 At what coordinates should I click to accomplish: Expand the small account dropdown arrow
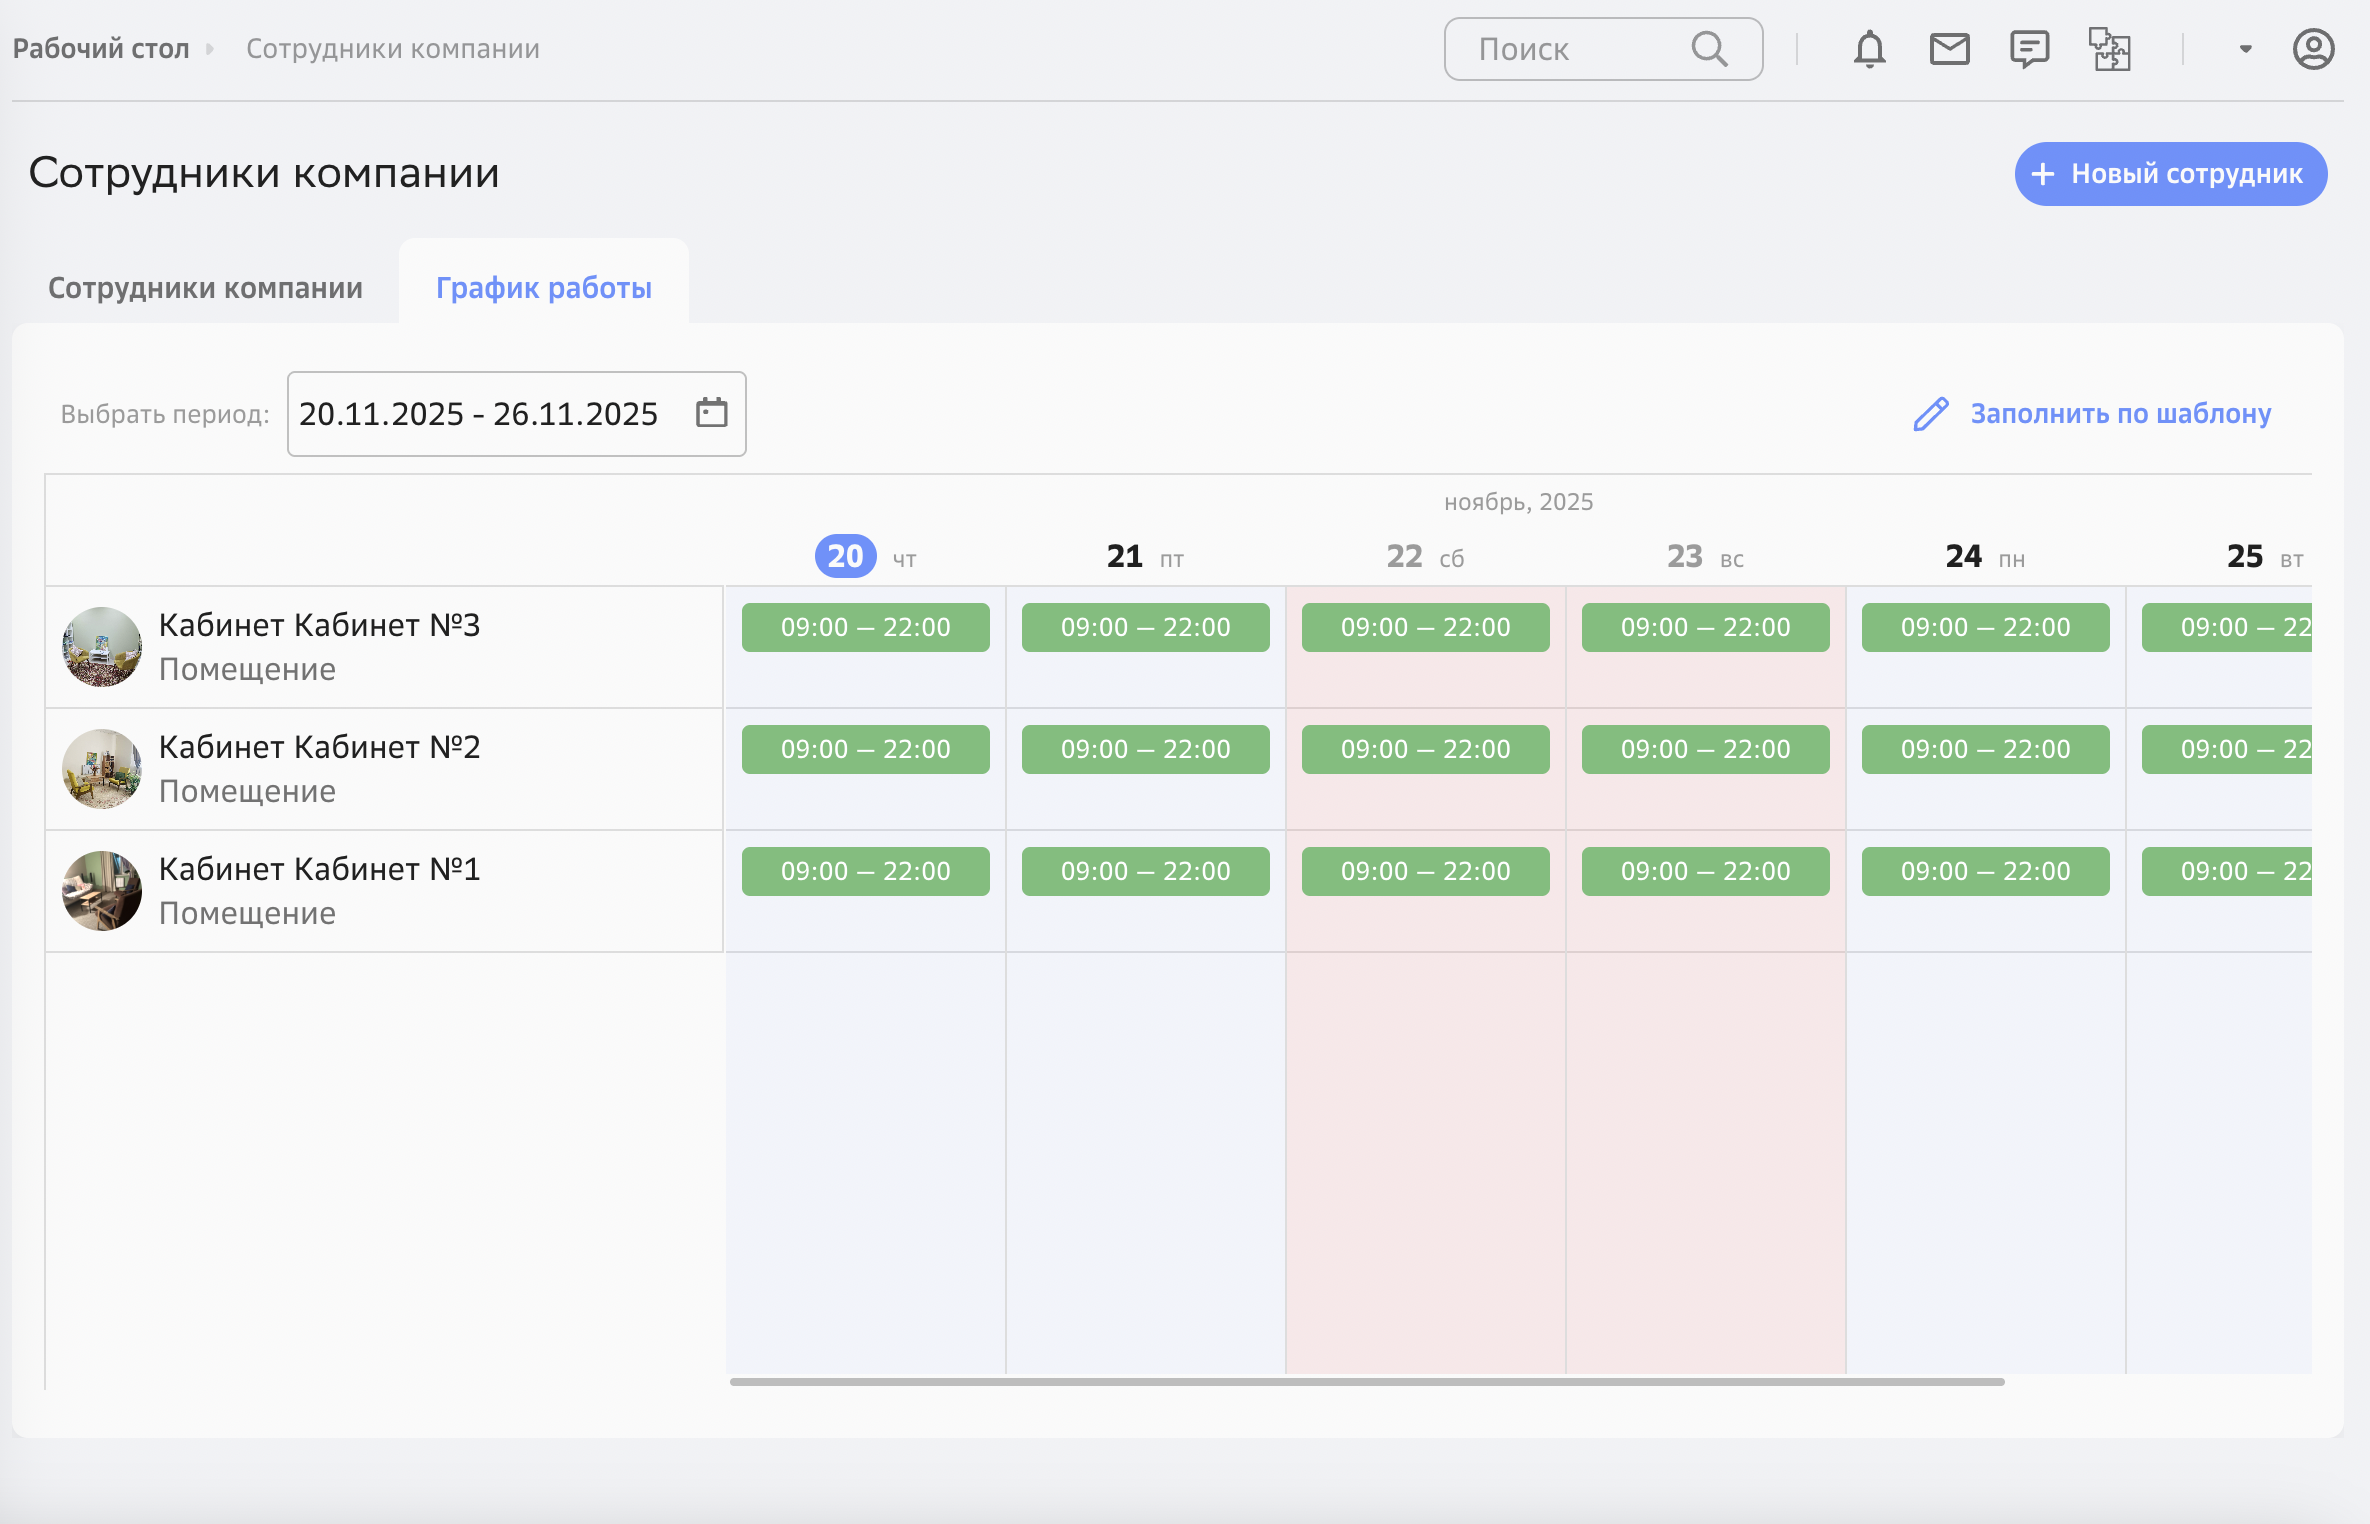tap(2245, 49)
